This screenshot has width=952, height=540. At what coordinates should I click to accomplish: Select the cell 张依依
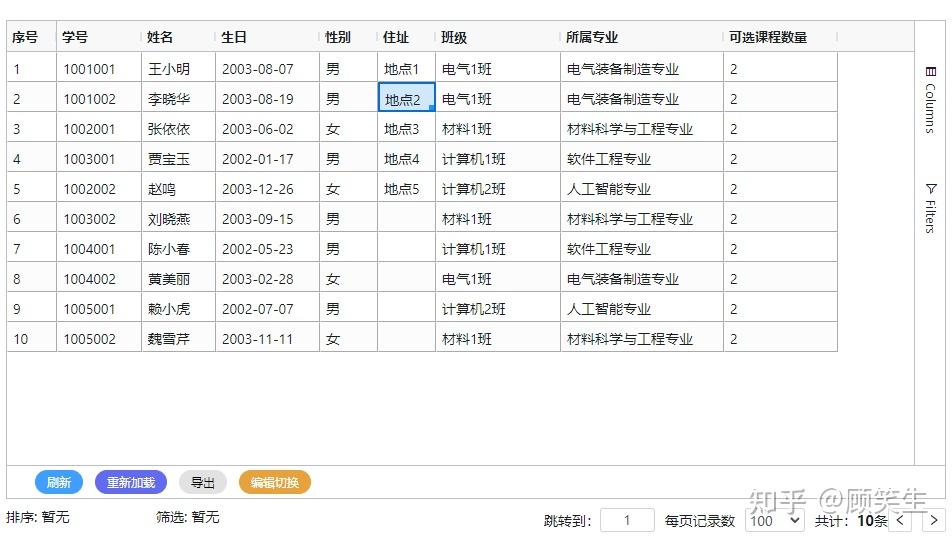coord(178,128)
